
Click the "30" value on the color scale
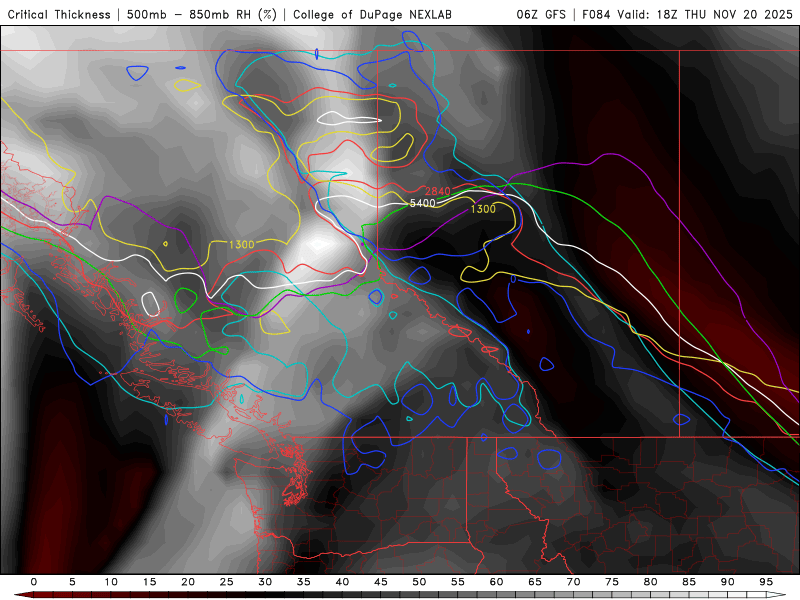(x=265, y=582)
